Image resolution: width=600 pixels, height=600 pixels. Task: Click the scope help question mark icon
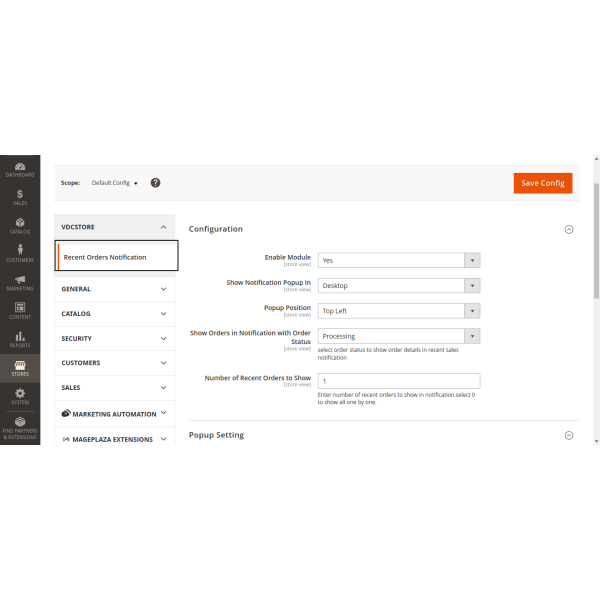[155, 183]
